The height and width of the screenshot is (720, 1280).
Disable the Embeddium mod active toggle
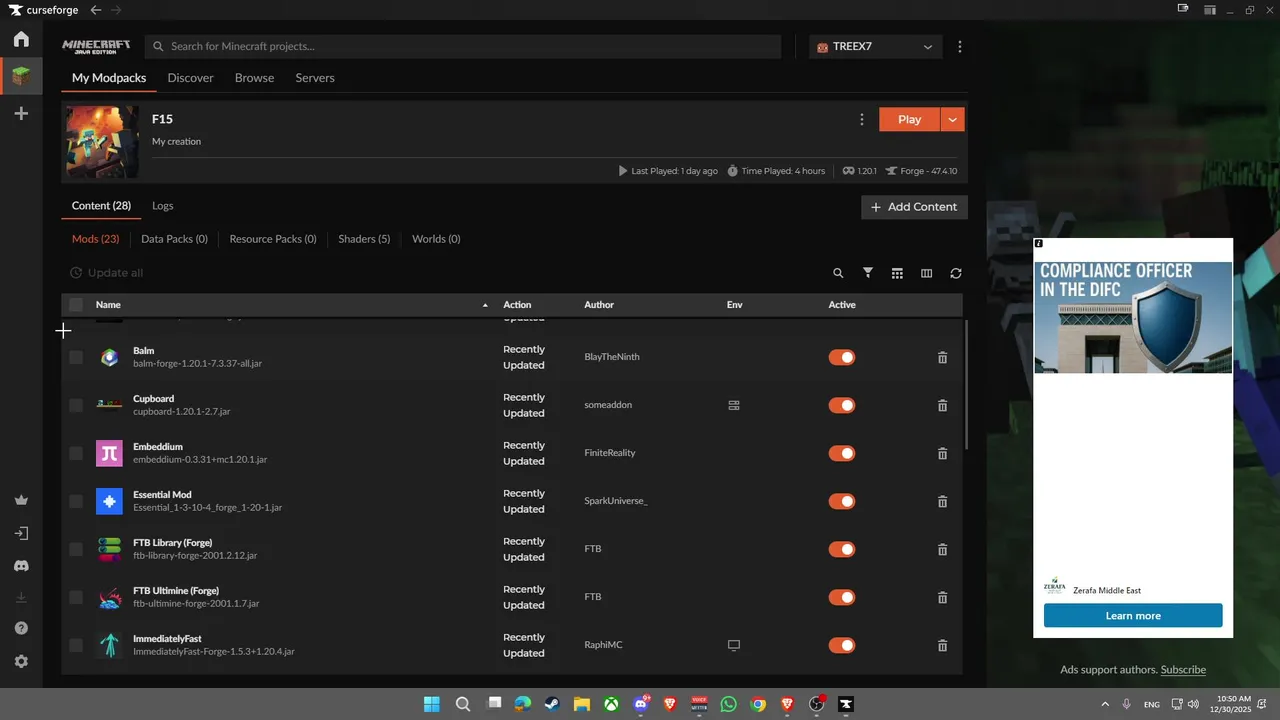point(842,453)
